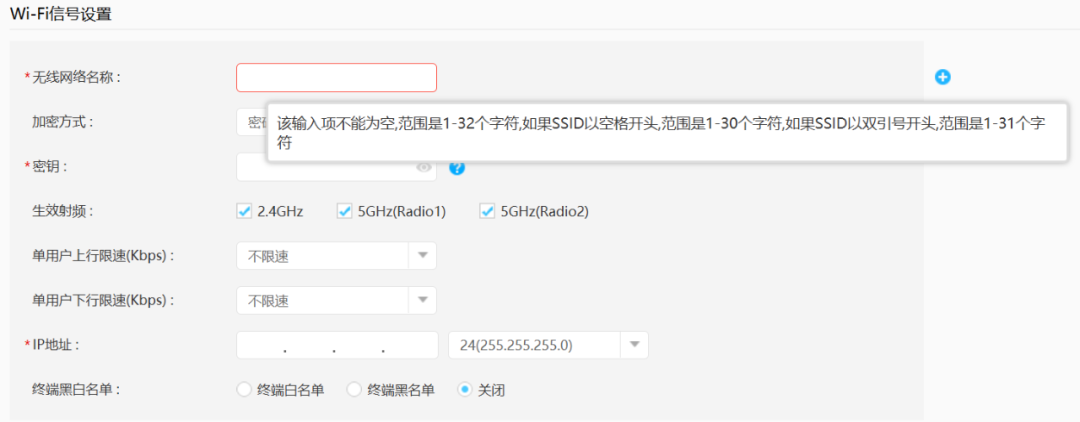Disable the 5GHz(Radio2) checkbox
This screenshot has width=1080, height=422.
pyautogui.click(x=488, y=211)
